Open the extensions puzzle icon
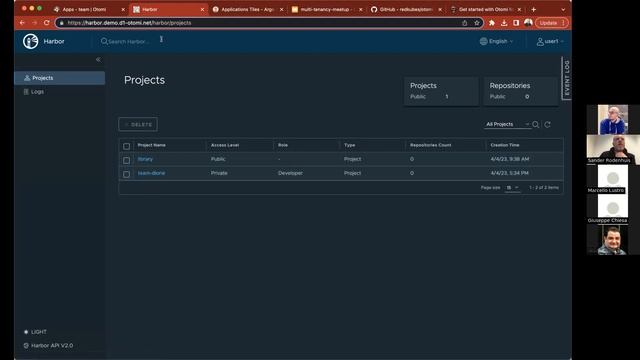 click(x=492, y=23)
